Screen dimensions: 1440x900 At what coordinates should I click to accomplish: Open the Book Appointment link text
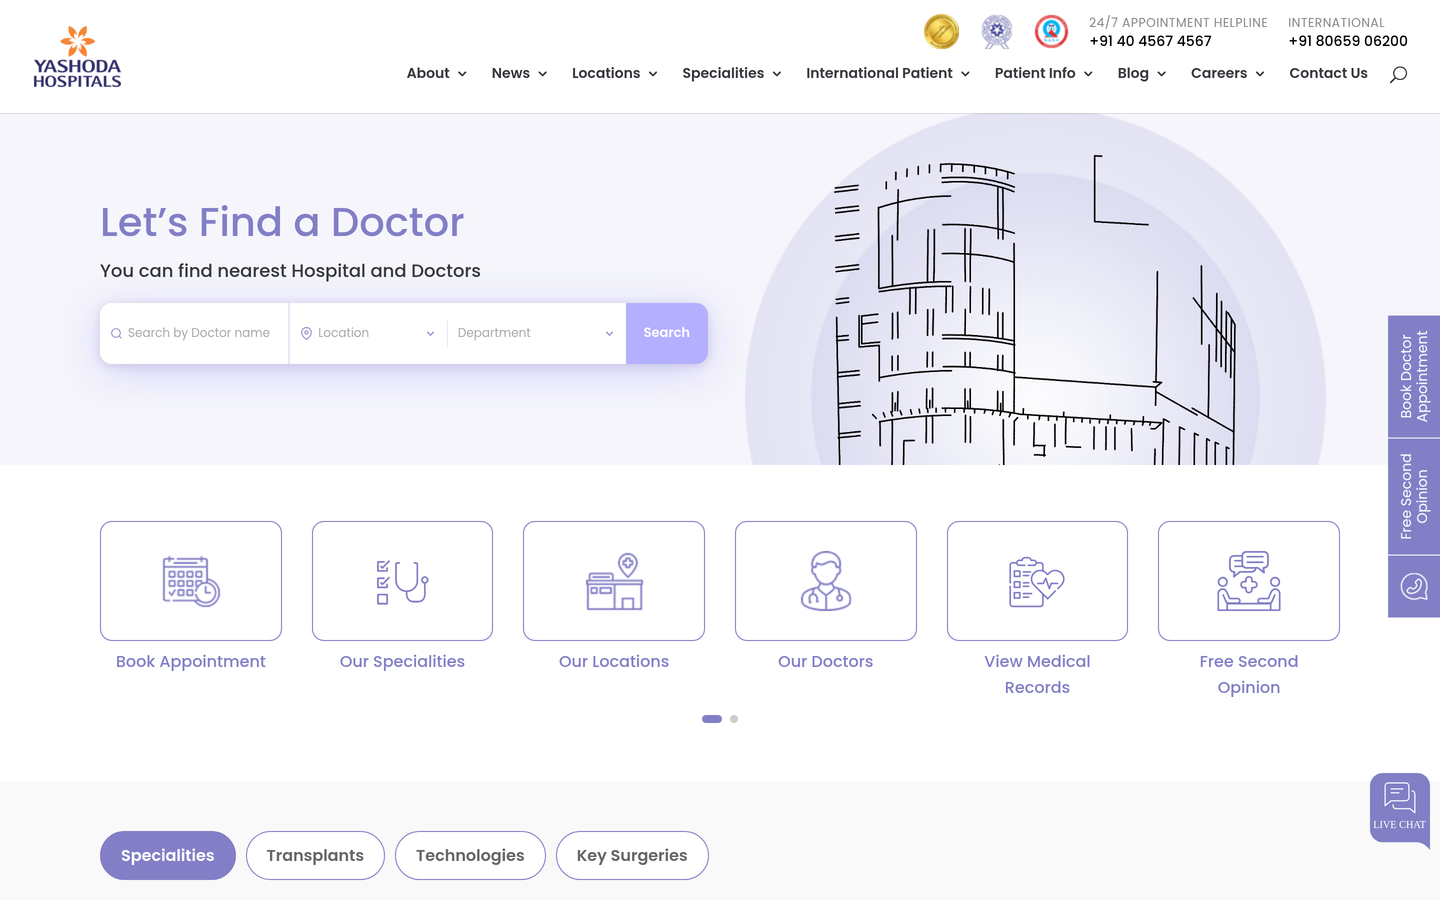tap(191, 662)
